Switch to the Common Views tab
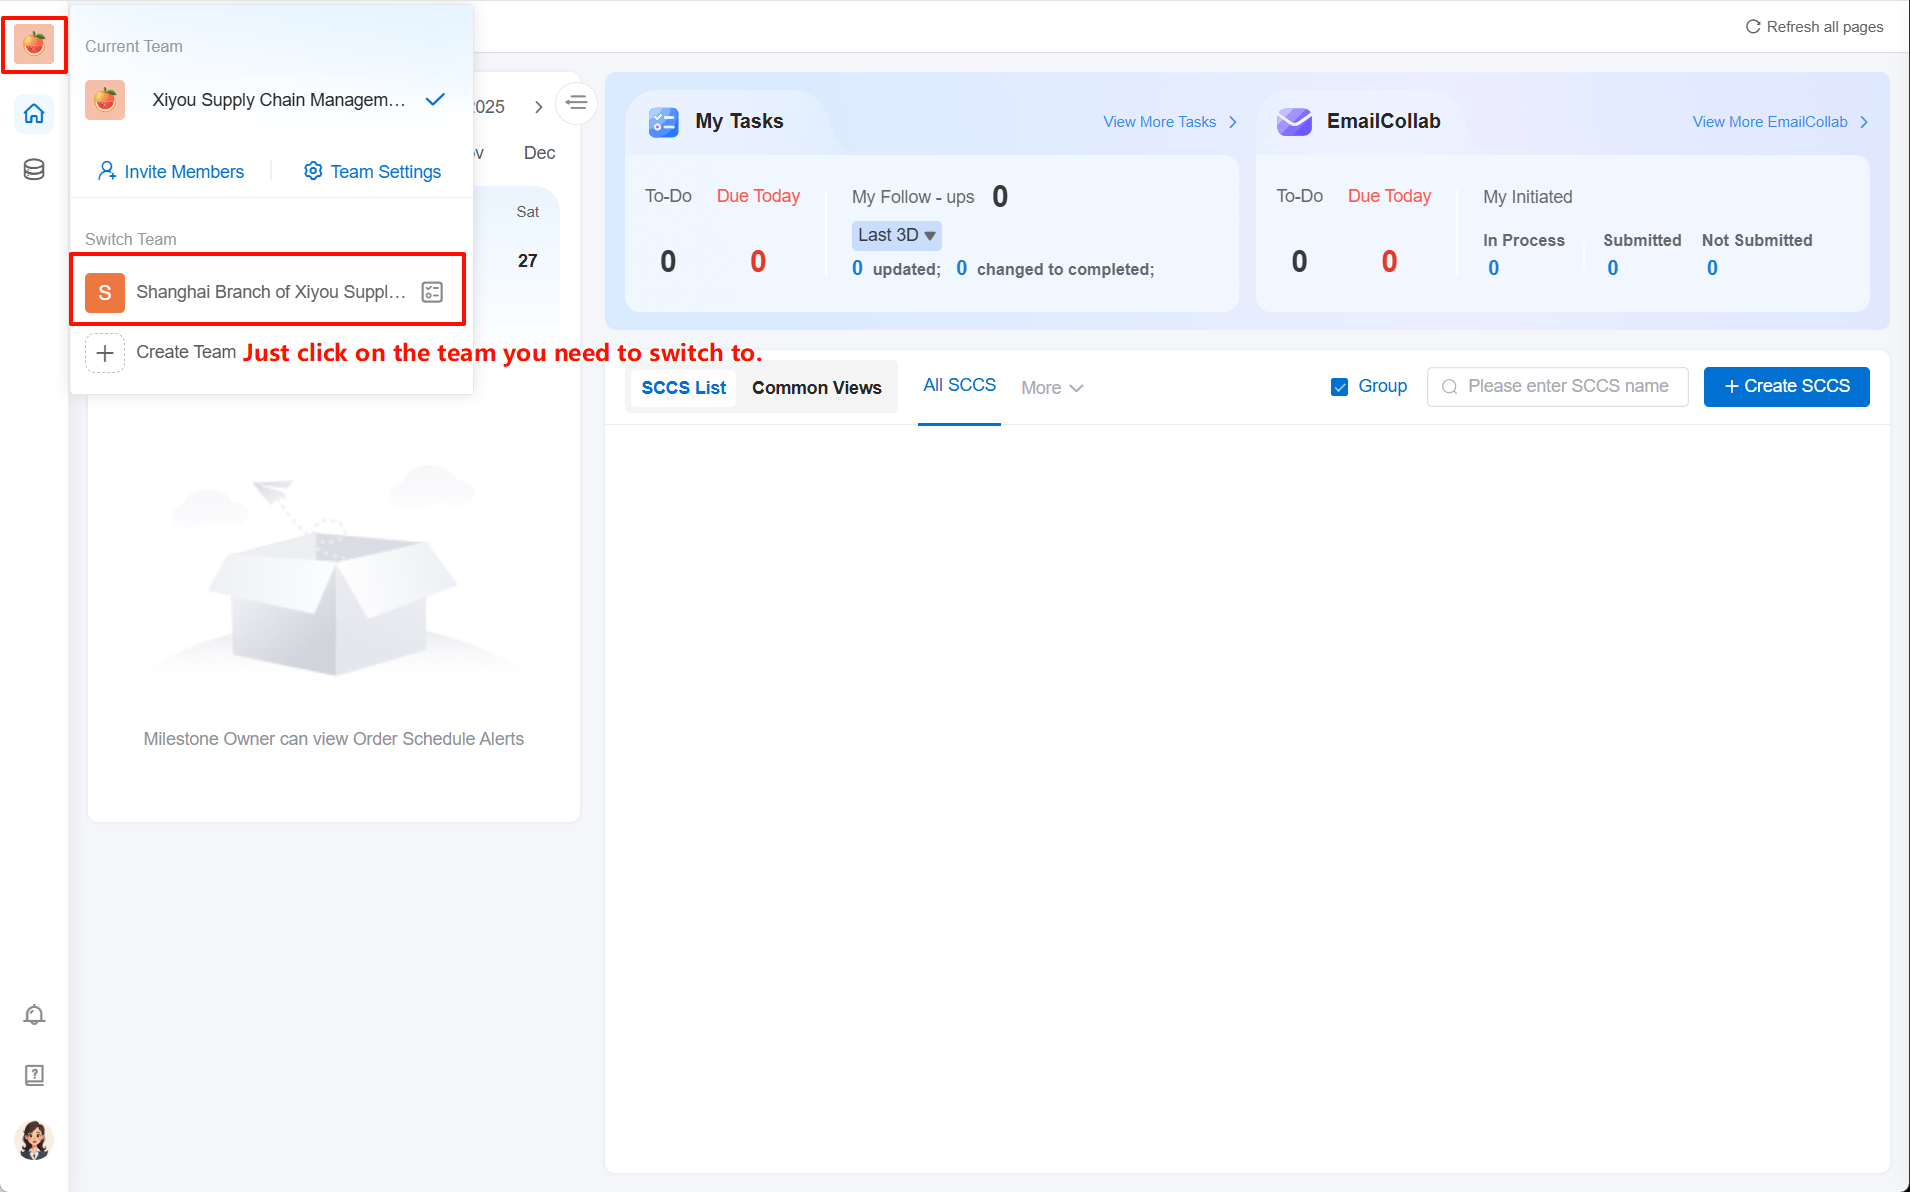Screen dimensions: 1910x1192 click(x=816, y=388)
